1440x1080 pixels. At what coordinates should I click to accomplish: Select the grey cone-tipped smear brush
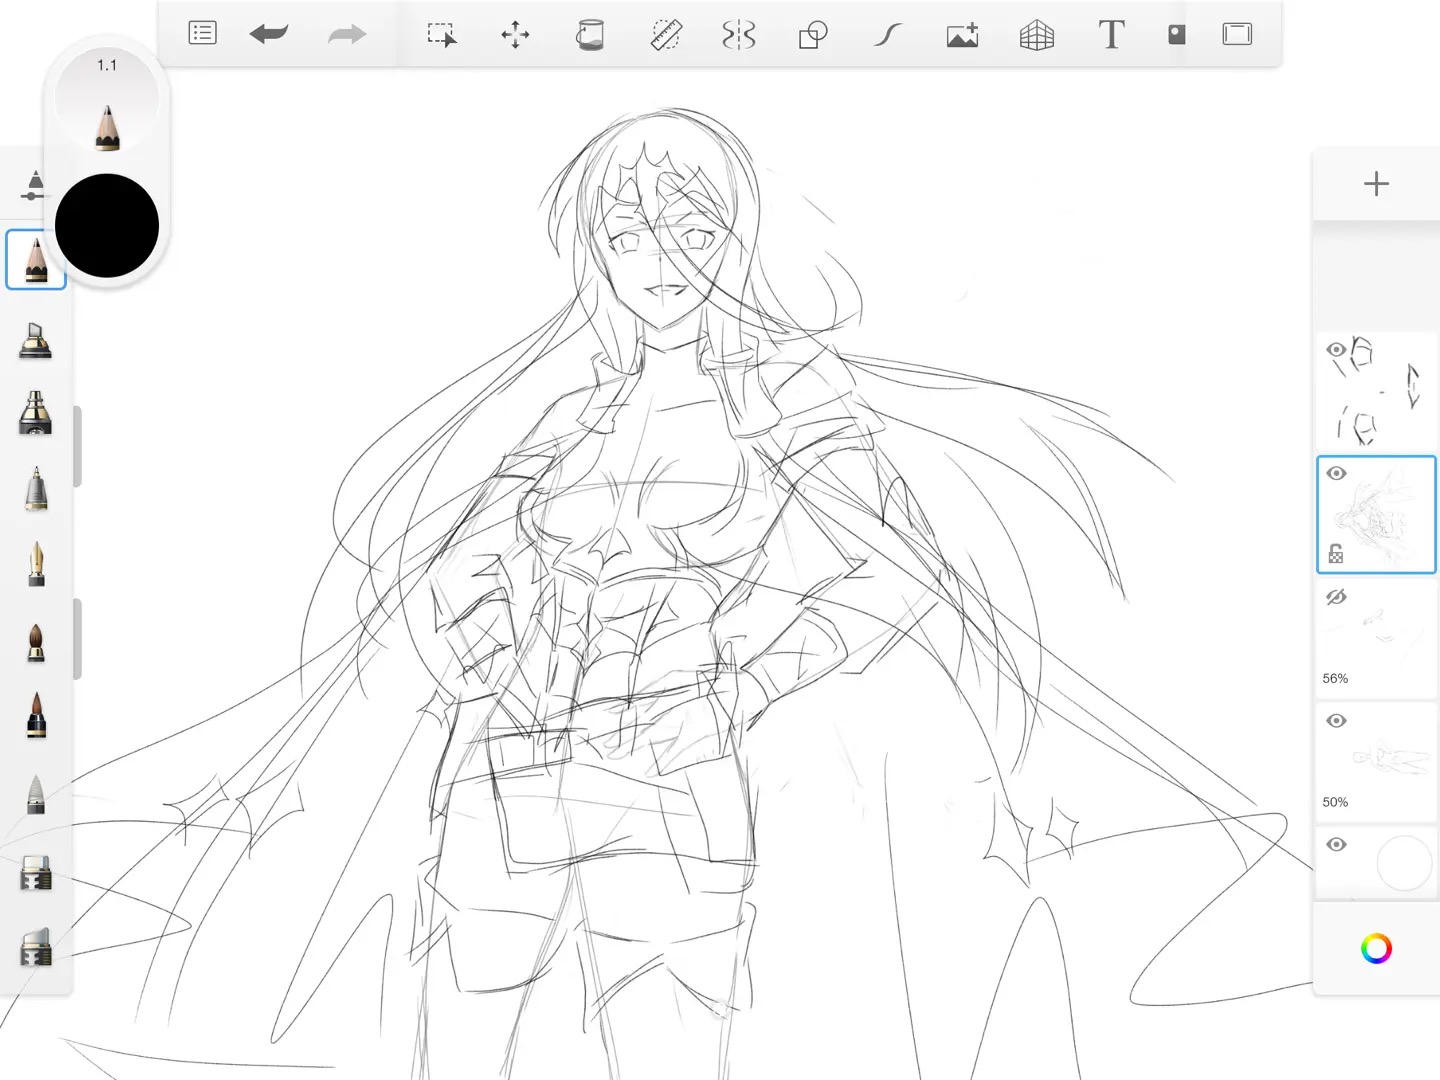pyautogui.click(x=36, y=794)
